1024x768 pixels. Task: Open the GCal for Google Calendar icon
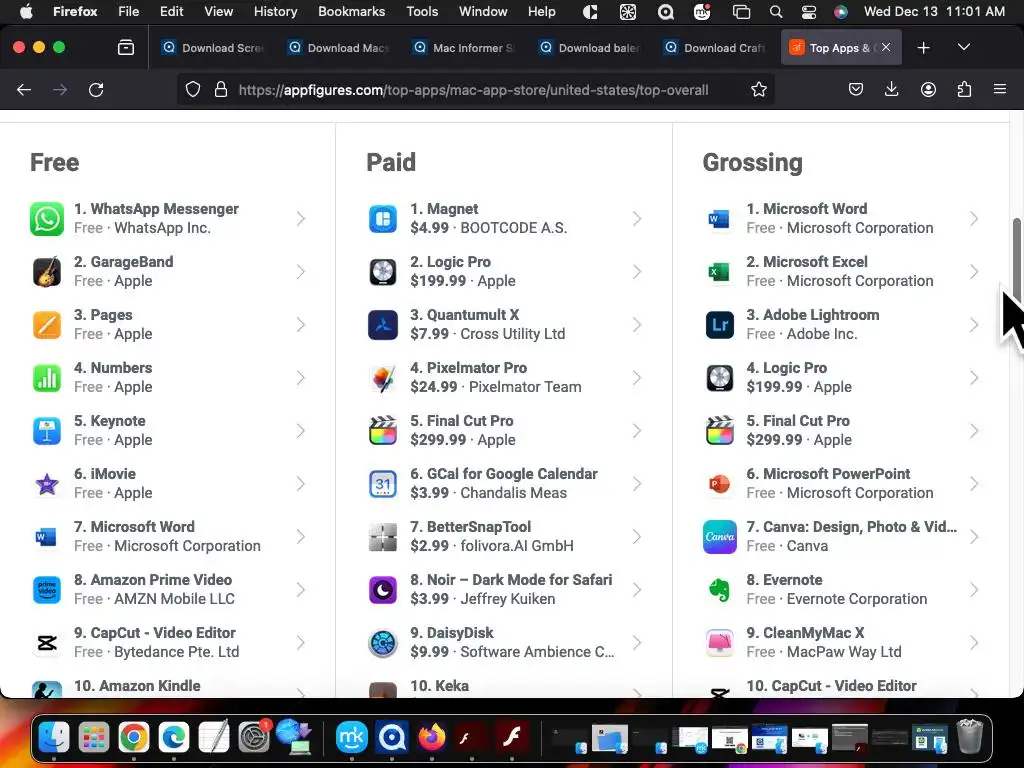383,484
